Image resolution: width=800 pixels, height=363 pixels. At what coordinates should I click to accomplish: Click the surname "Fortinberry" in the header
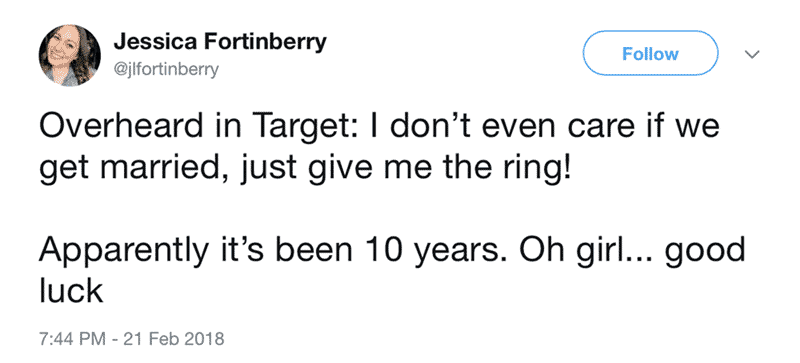(265, 42)
